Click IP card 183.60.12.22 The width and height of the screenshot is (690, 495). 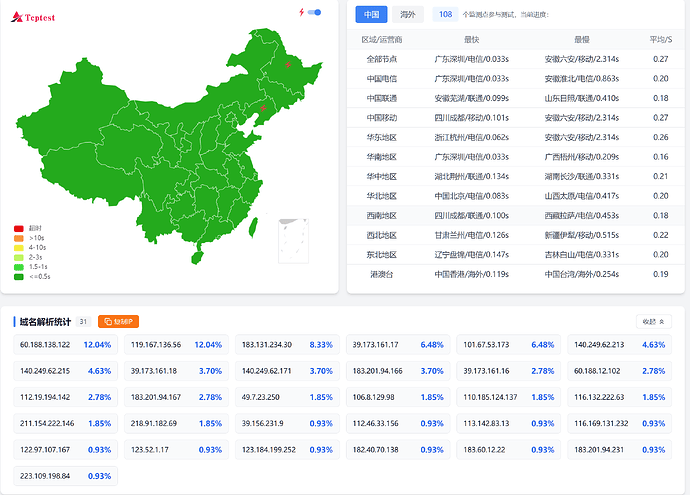pos(509,450)
